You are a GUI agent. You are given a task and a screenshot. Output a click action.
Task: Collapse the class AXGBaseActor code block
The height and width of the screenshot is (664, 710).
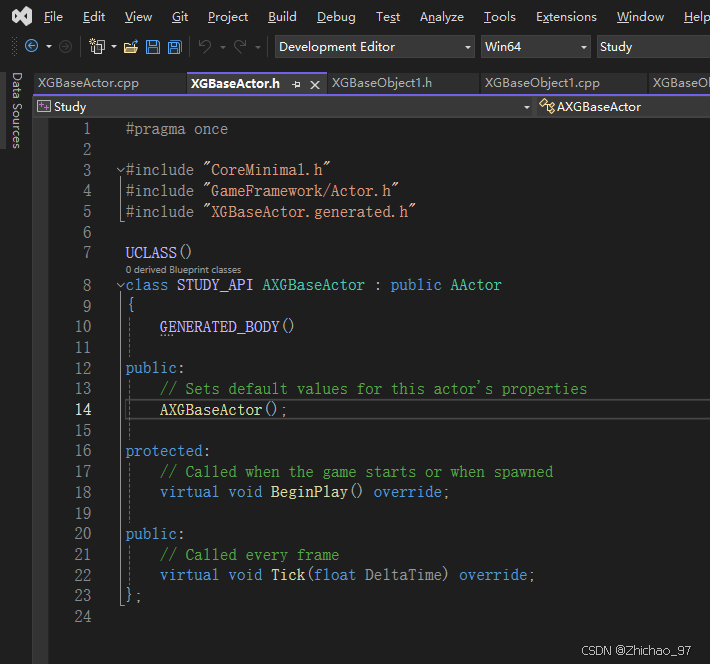click(x=120, y=286)
